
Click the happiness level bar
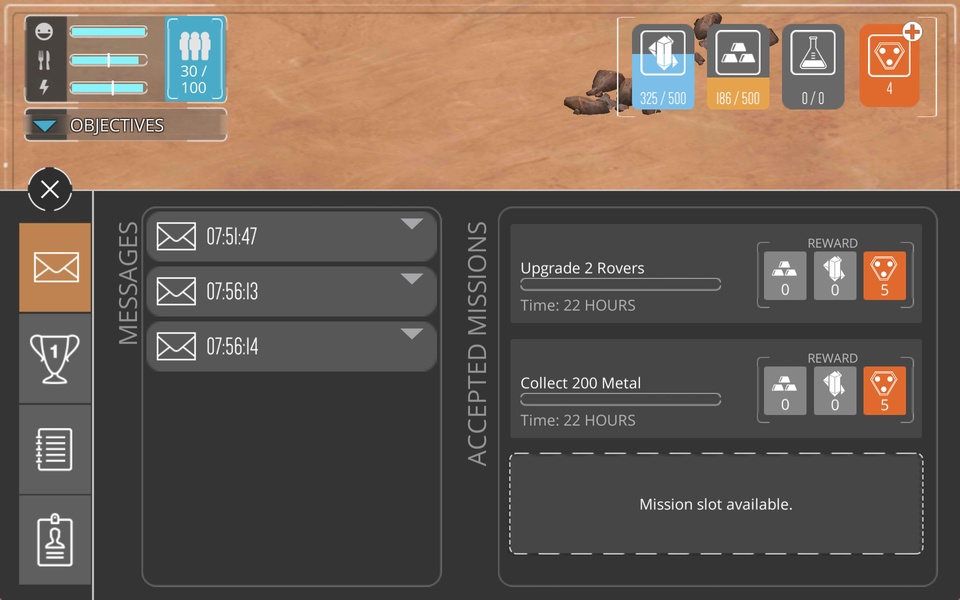click(x=108, y=32)
